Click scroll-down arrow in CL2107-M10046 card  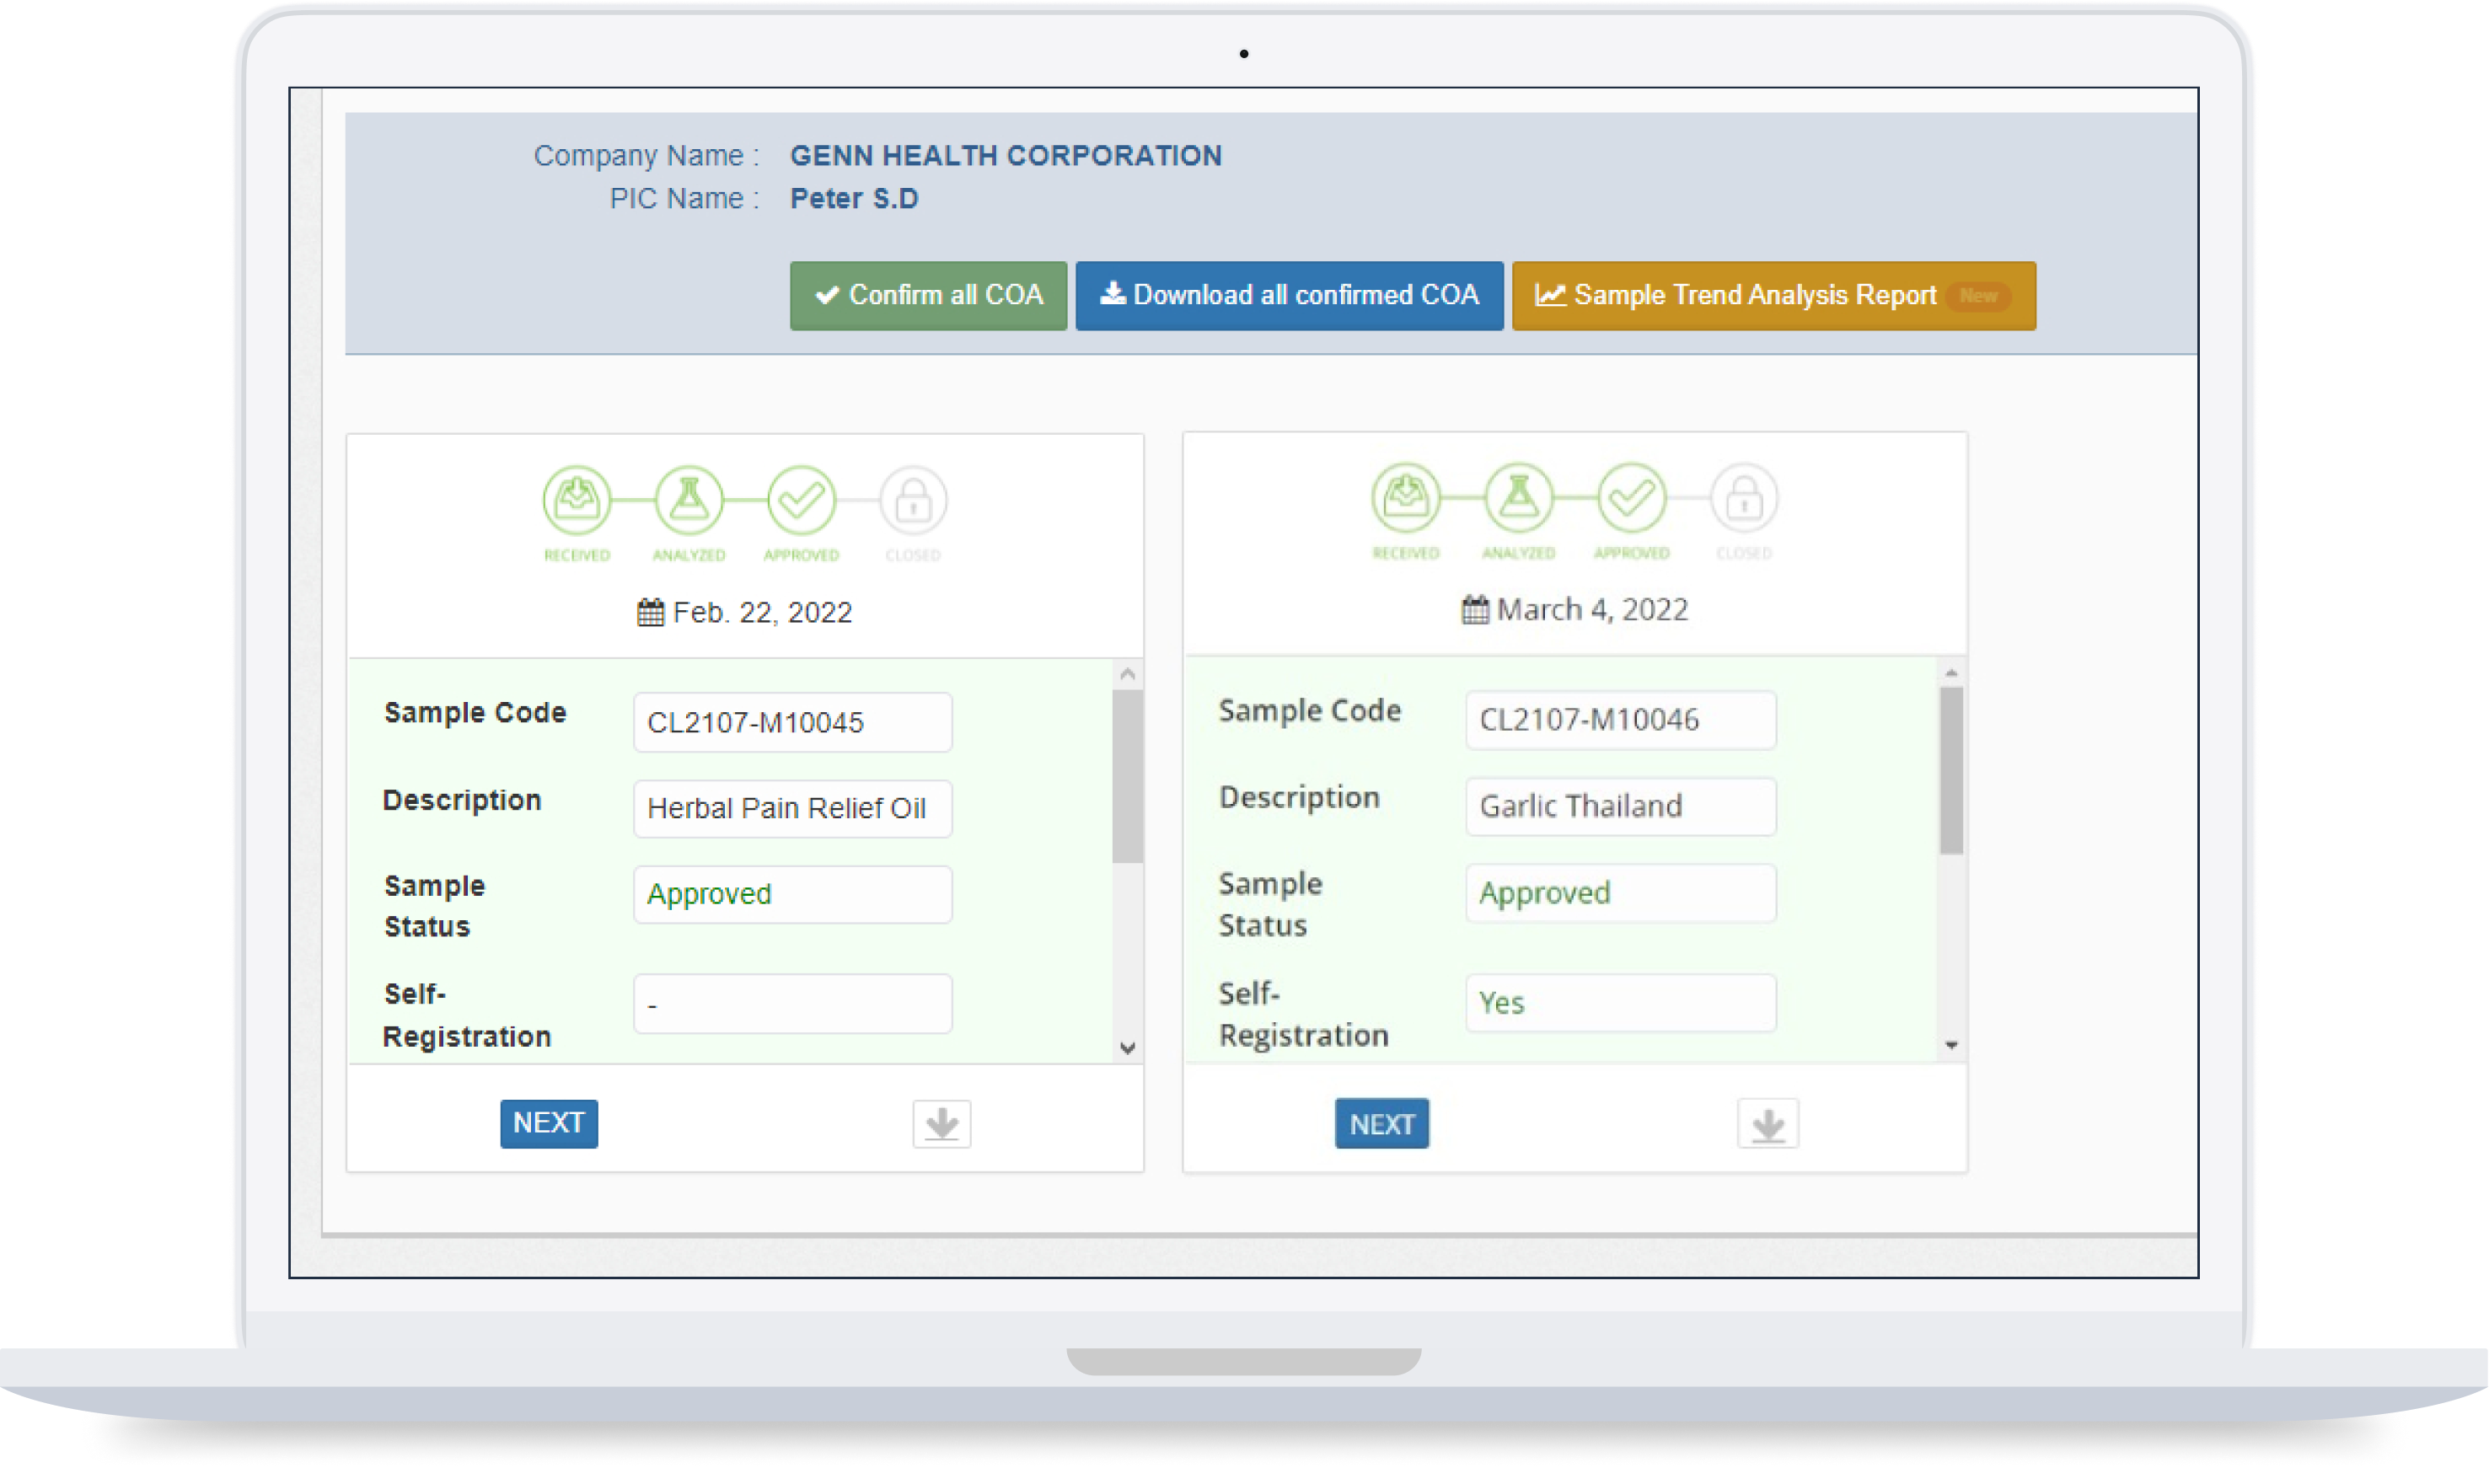pyautogui.click(x=1951, y=1045)
